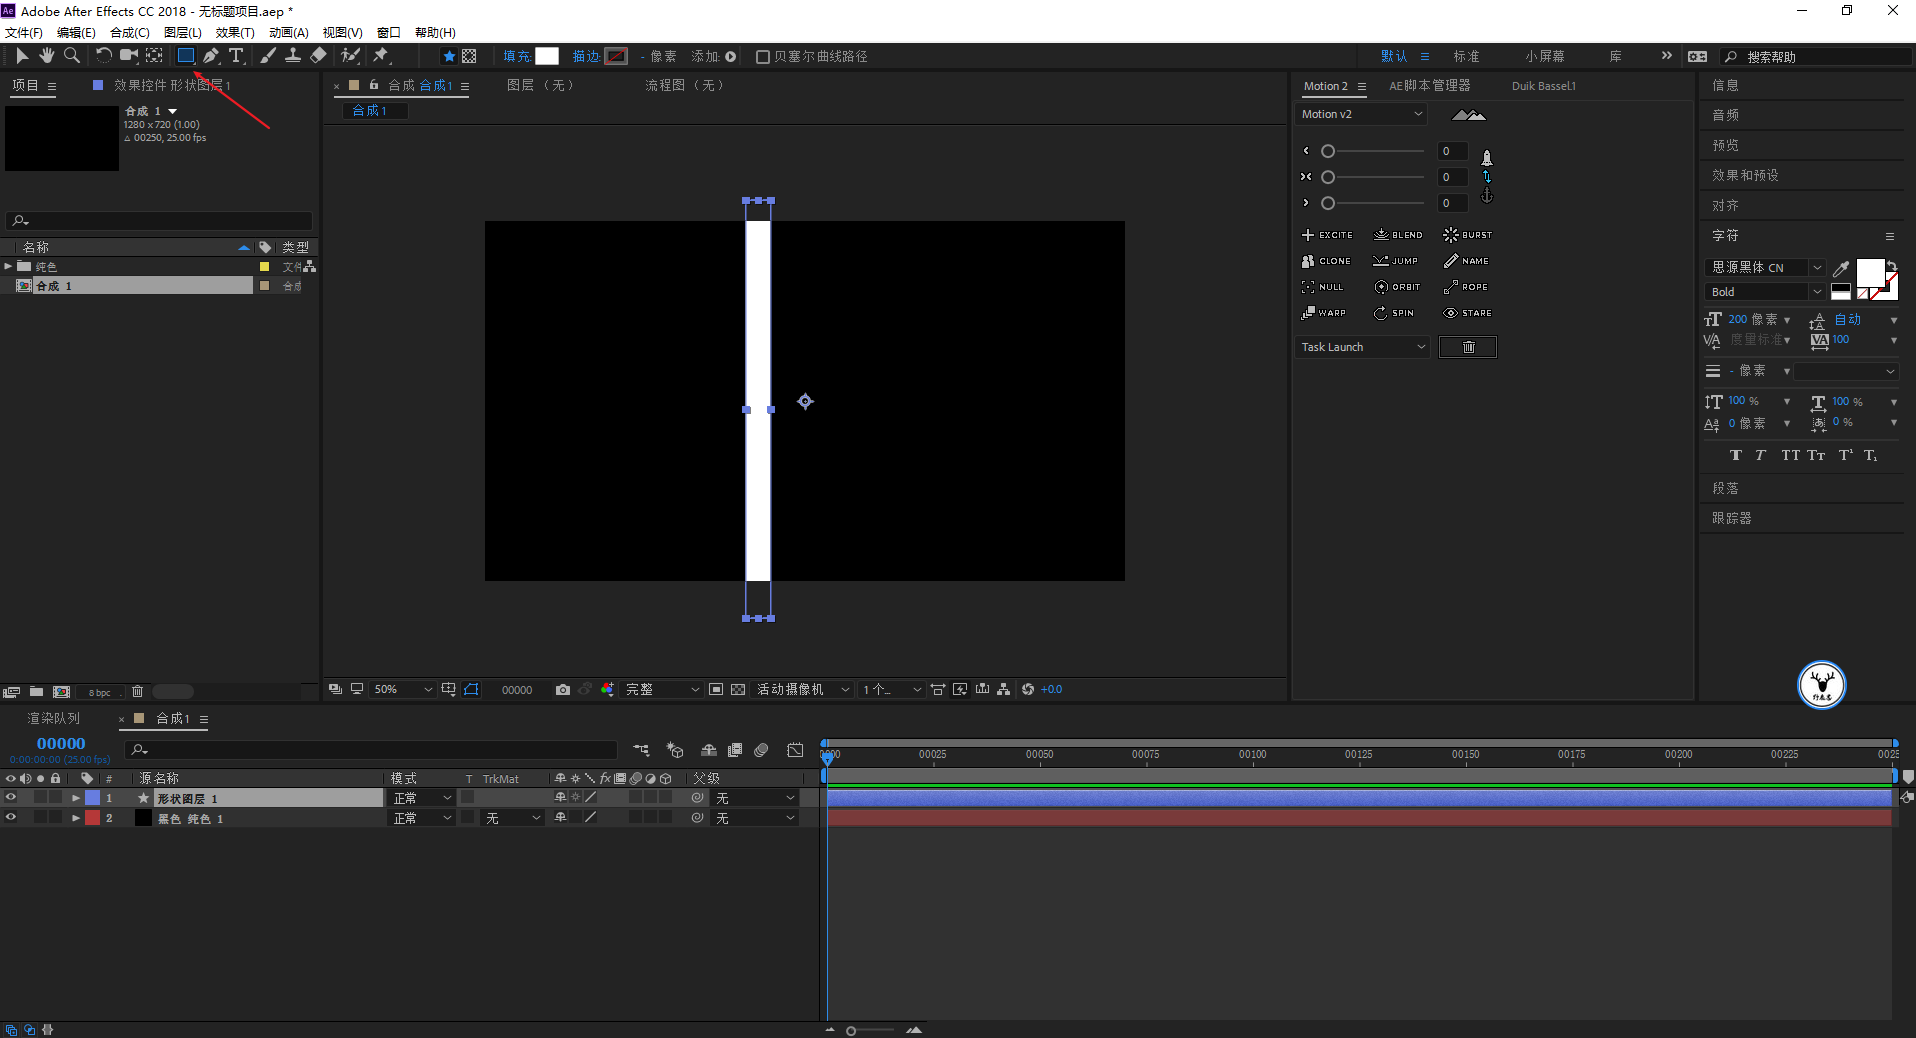Viewport: 1916px width, 1038px height.
Task: Open the Task Launch dropdown
Action: click(1363, 347)
